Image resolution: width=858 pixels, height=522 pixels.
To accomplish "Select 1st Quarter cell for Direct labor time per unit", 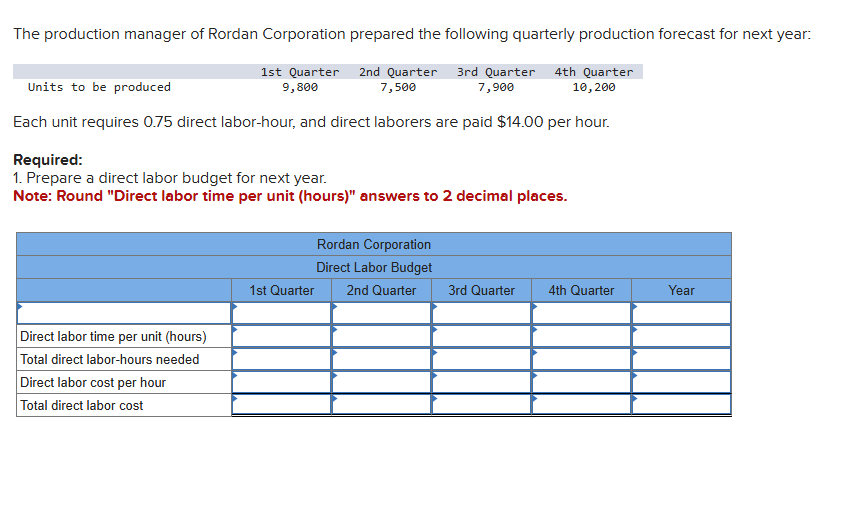I will 281,336.
